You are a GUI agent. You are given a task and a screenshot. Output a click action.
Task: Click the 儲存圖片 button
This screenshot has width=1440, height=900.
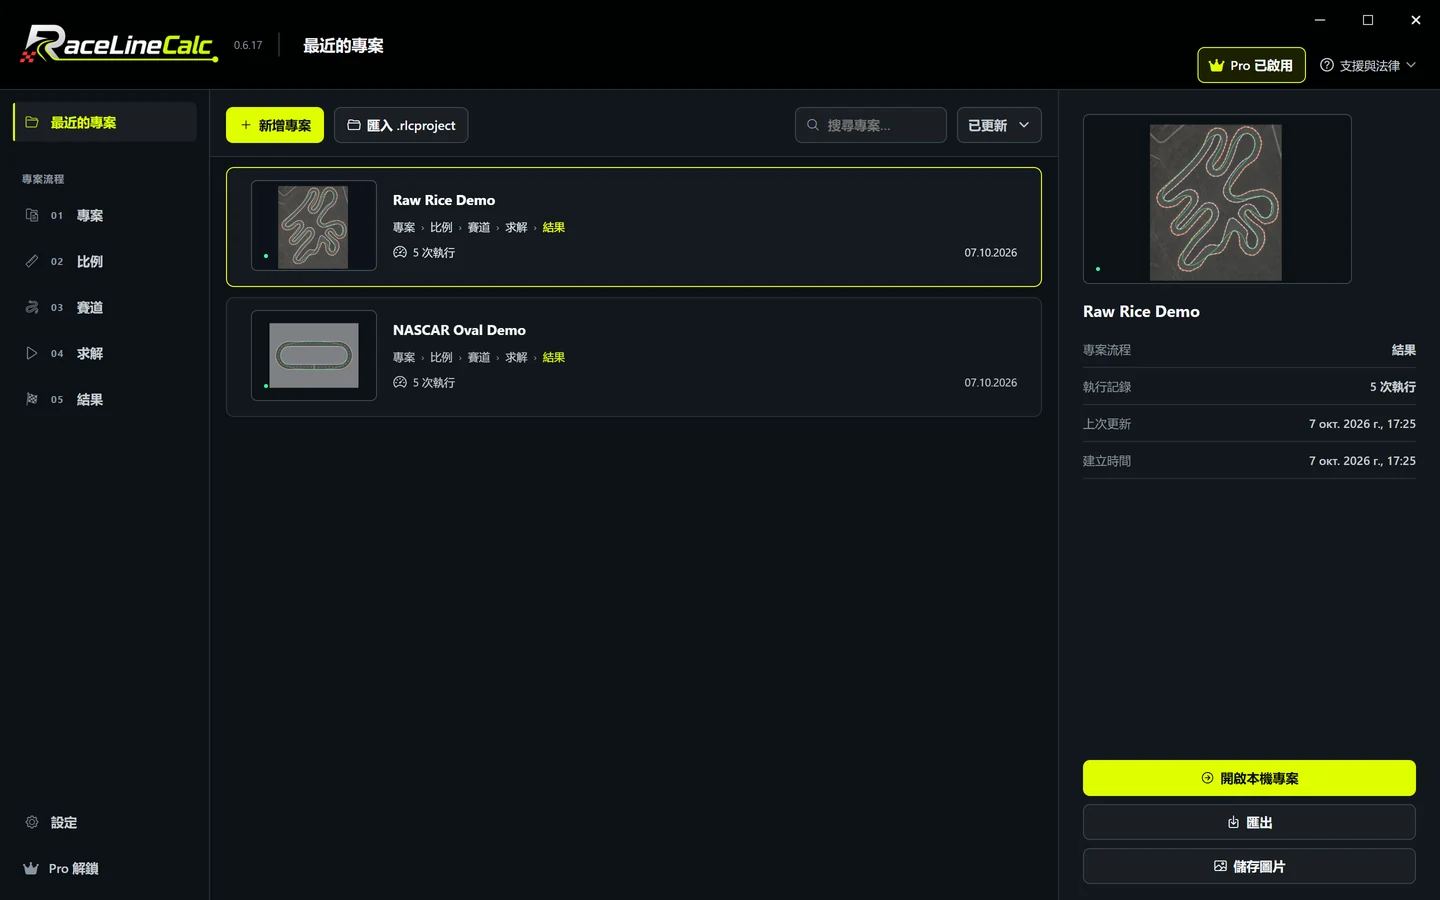1249,866
